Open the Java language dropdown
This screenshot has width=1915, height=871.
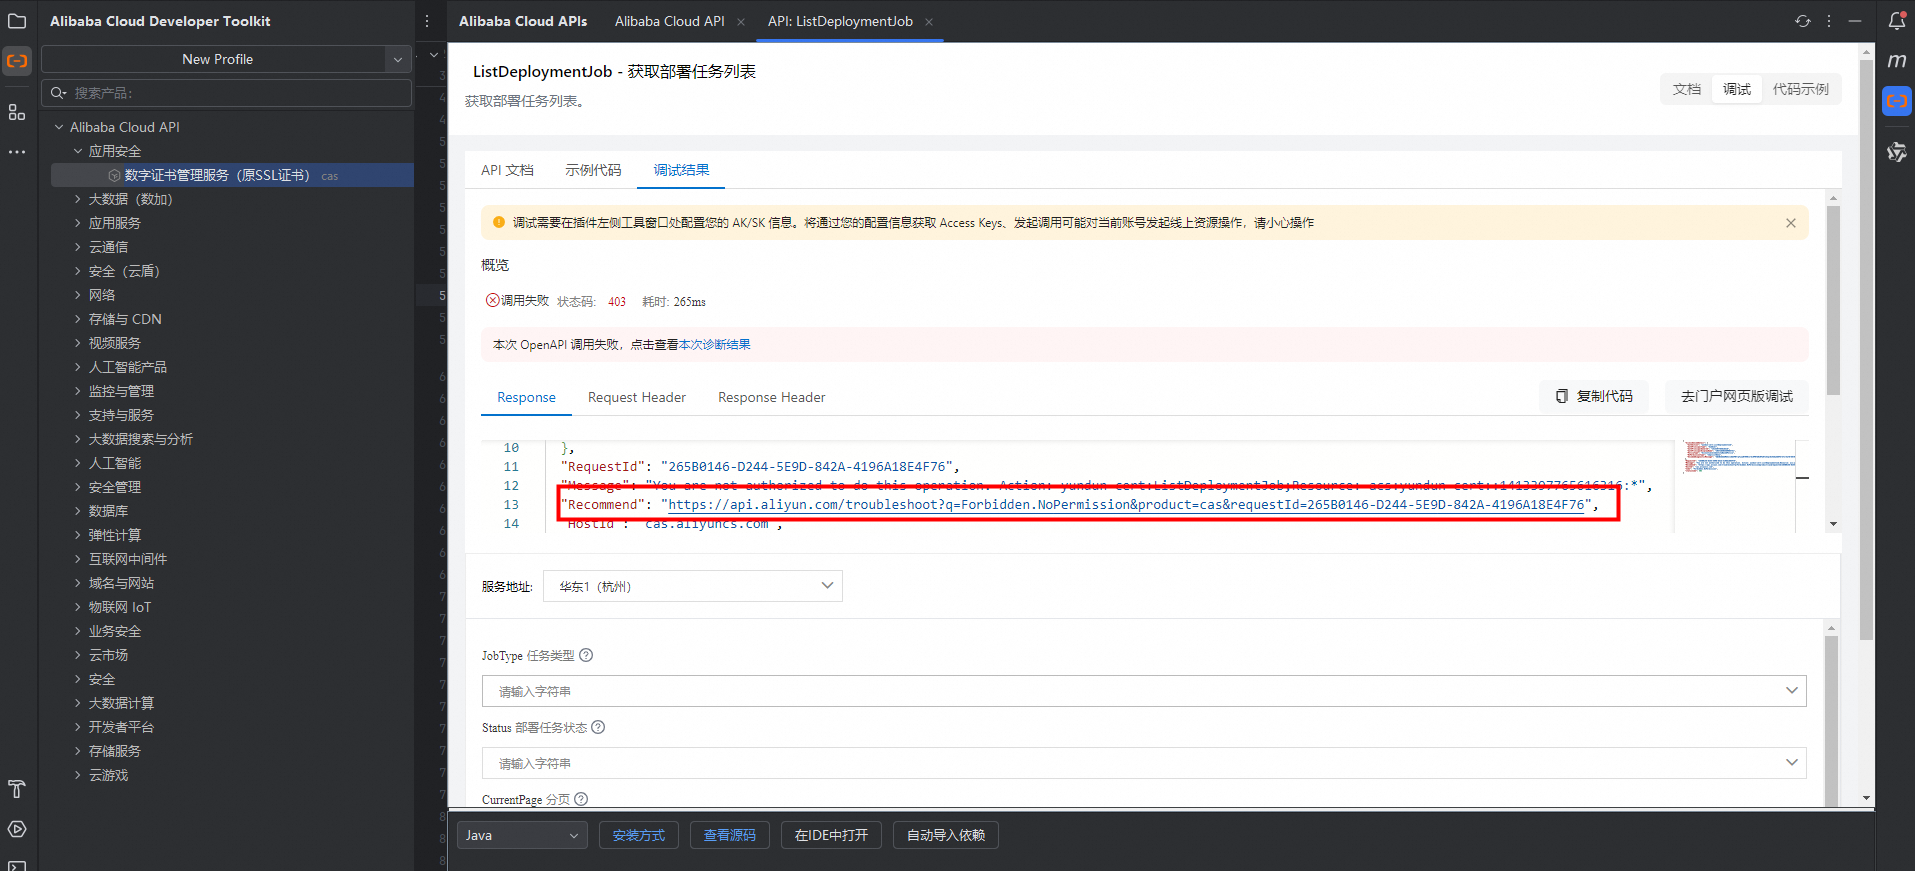click(522, 835)
